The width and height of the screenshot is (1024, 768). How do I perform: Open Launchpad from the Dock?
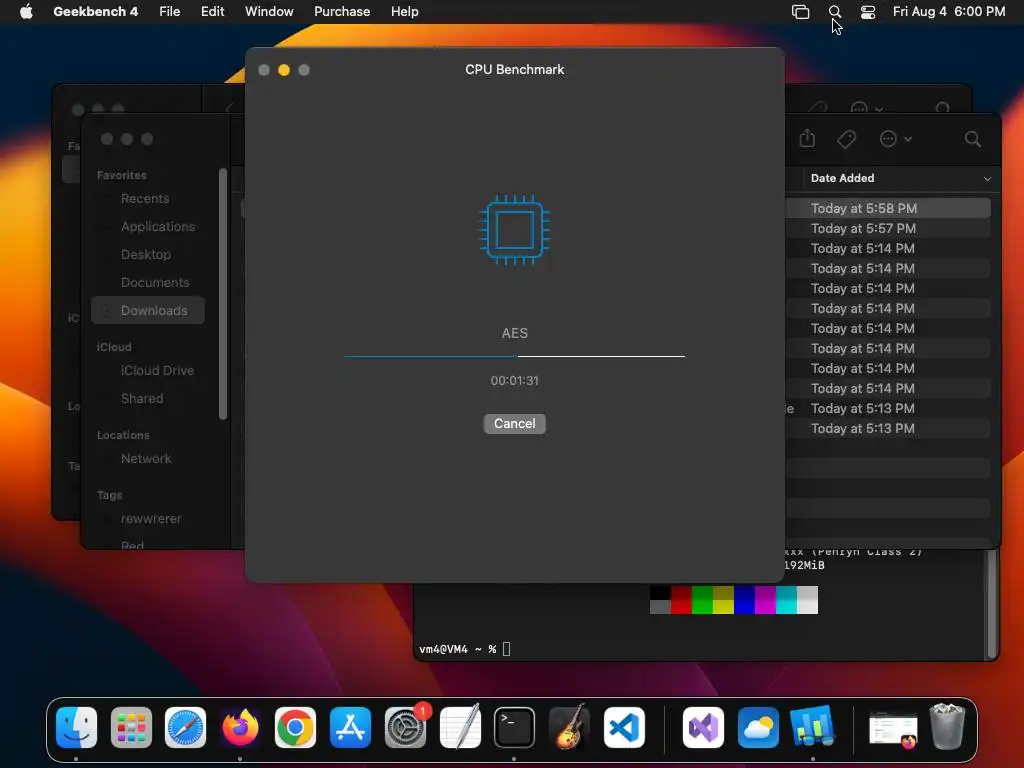coord(131,728)
